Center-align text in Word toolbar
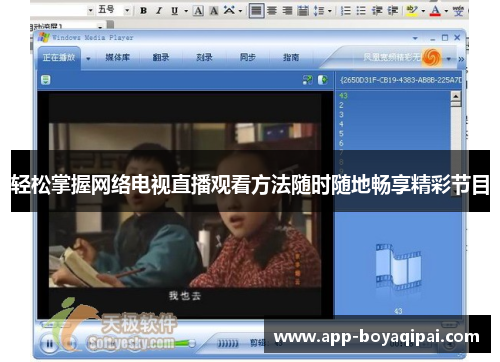The width and height of the screenshot is (500, 362). [x=272, y=11]
